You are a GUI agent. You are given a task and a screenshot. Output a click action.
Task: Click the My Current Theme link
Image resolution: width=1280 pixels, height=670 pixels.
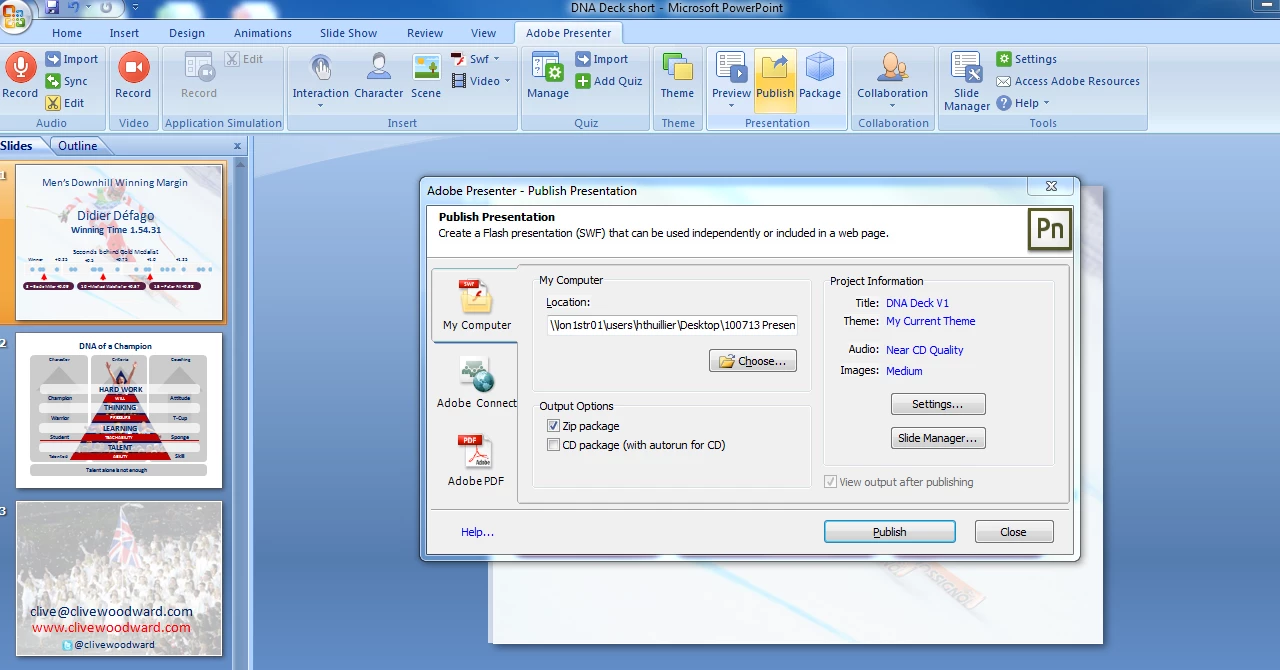(931, 321)
